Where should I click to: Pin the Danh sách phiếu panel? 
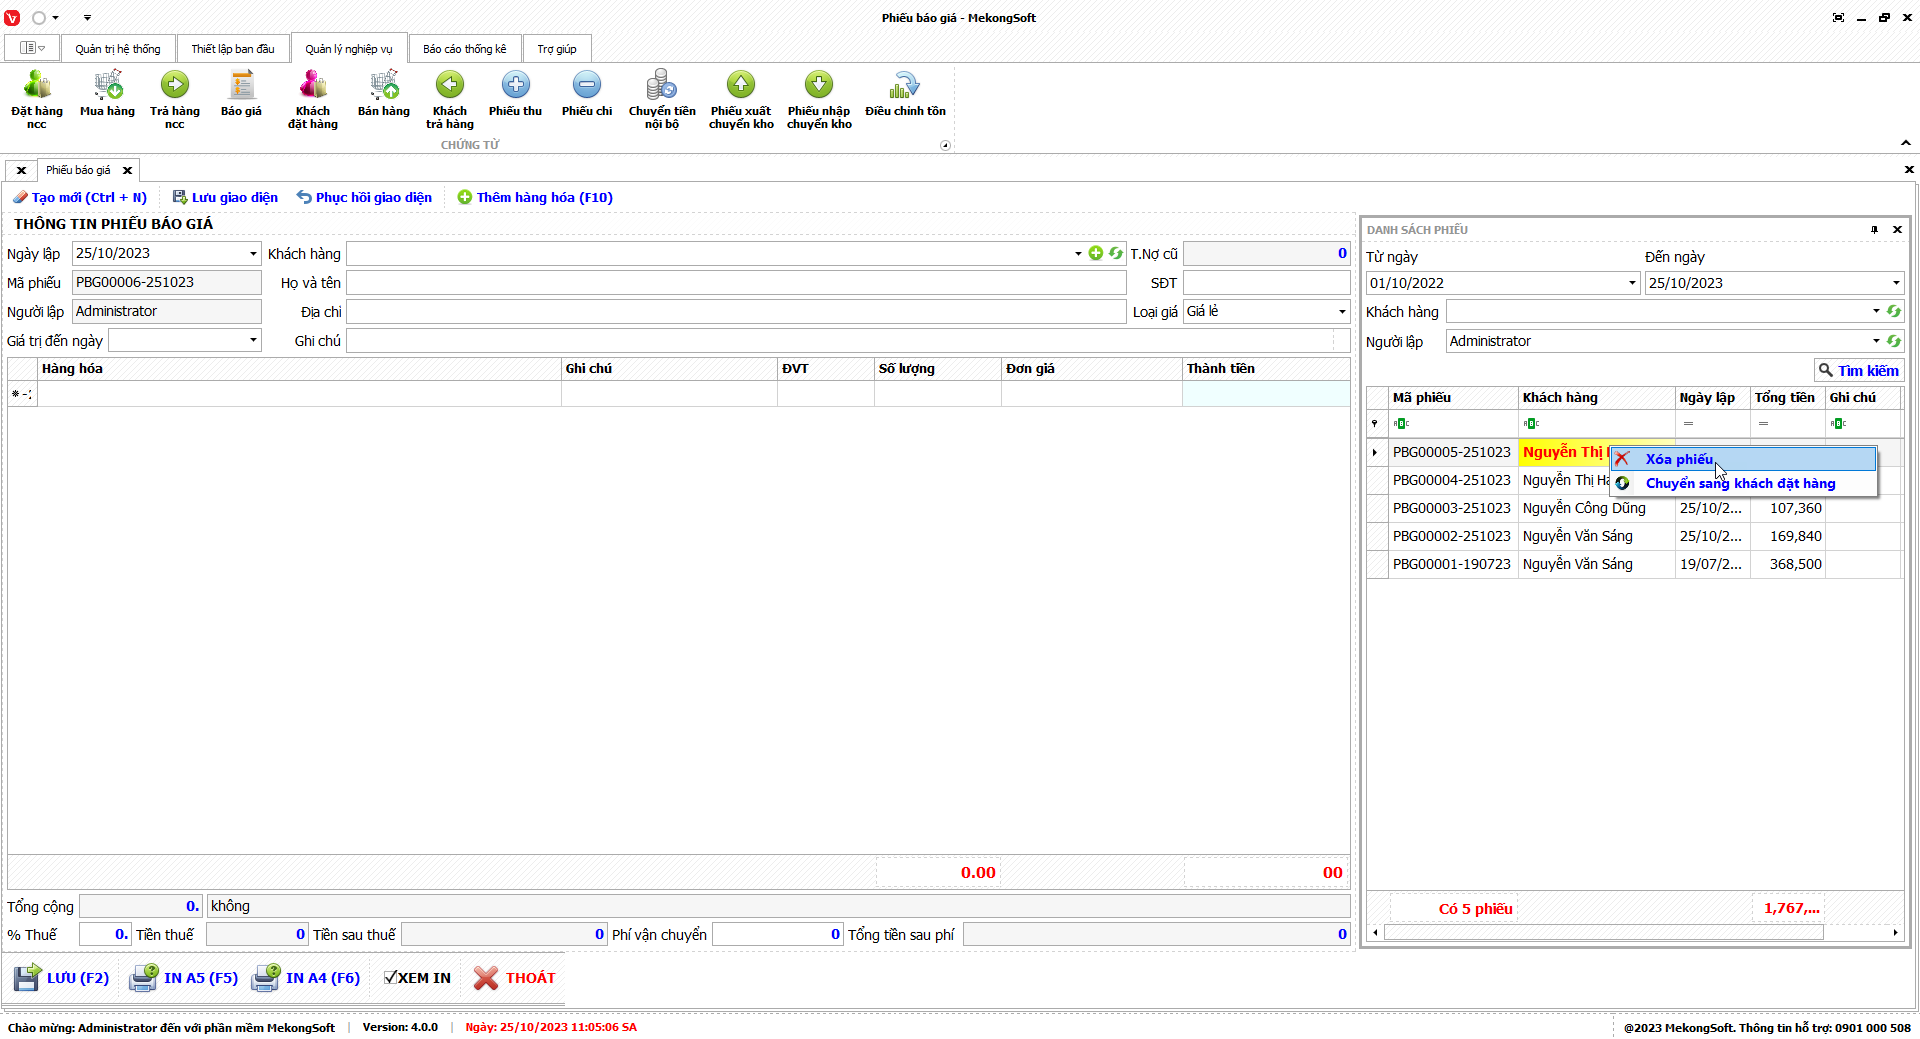pos(1874,230)
